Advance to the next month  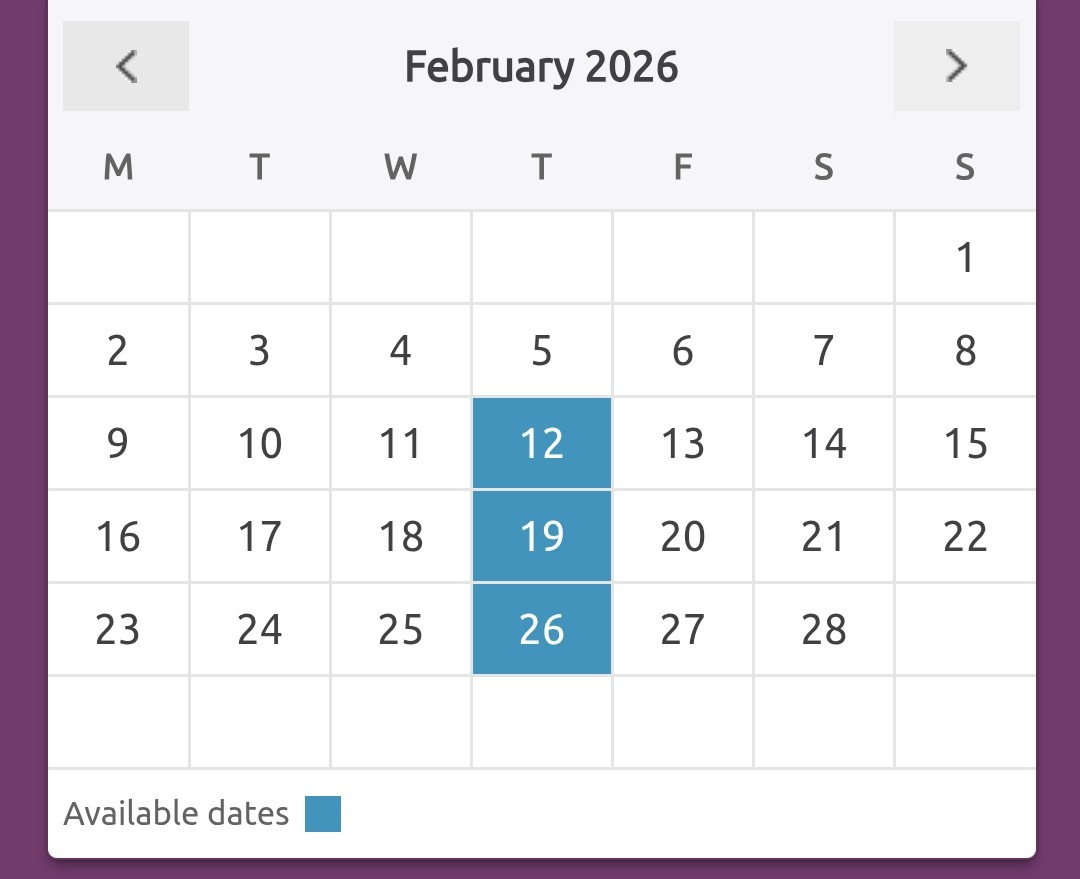click(957, 66)
